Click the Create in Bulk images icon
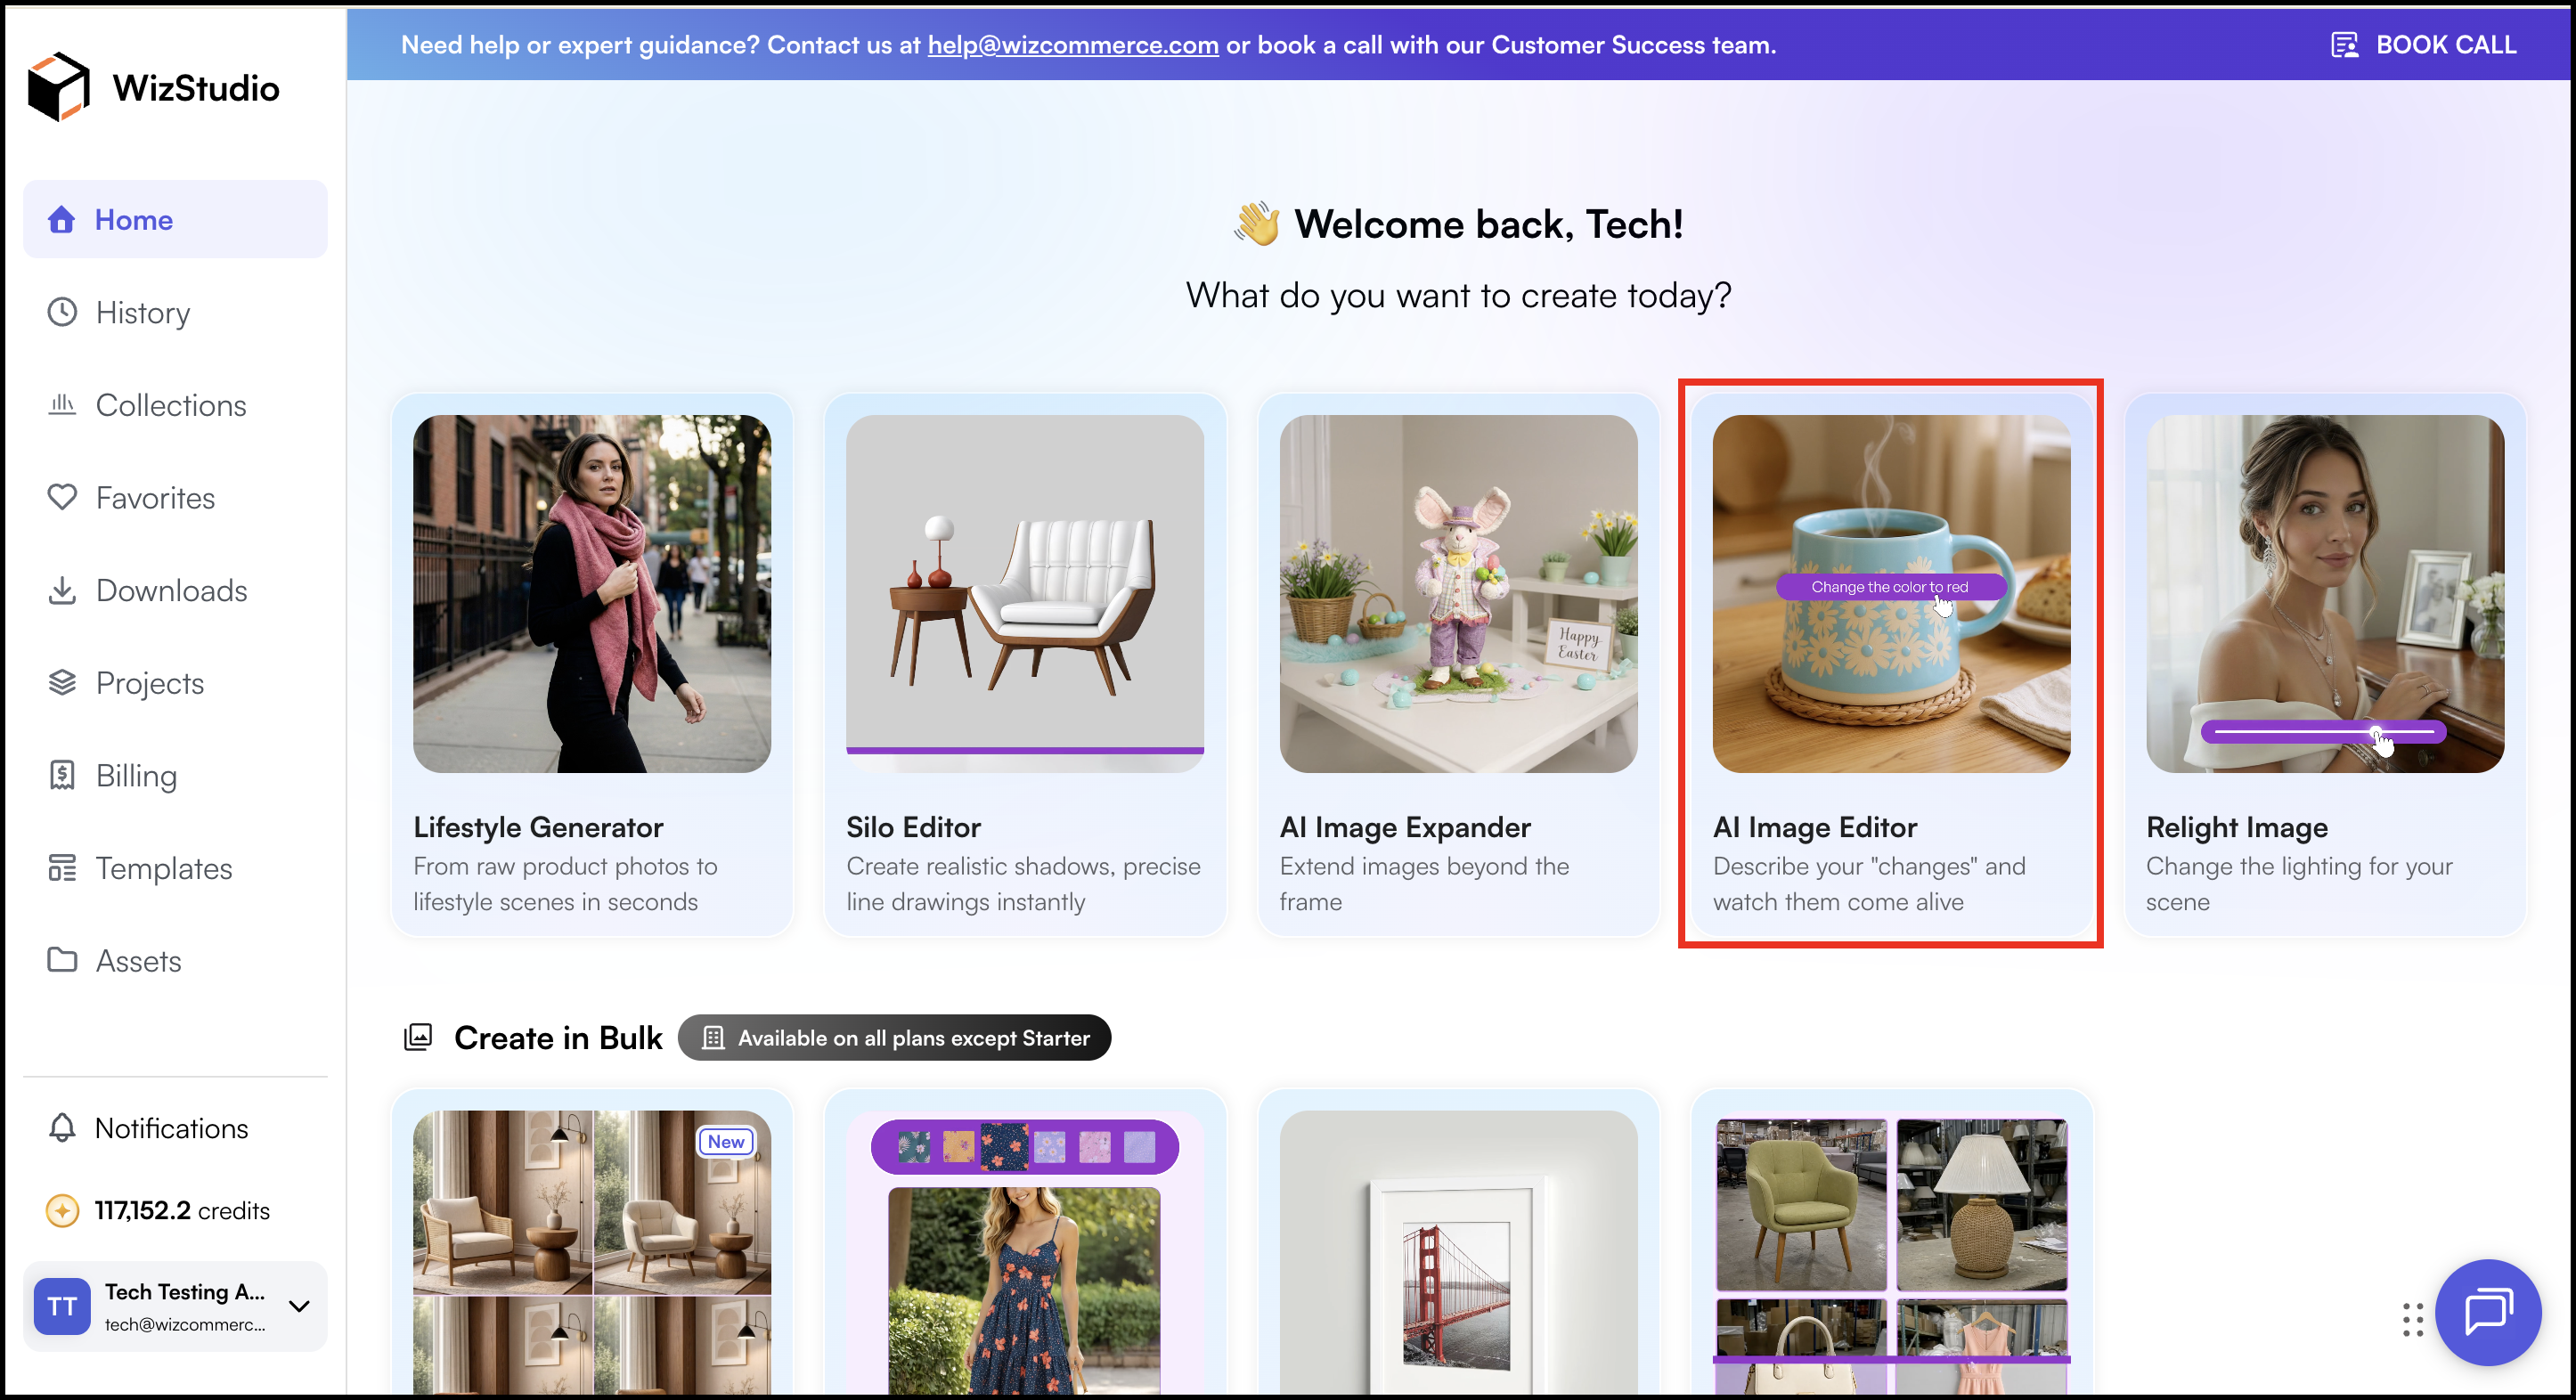2576x1400 pixels. tap(418, 1037)
